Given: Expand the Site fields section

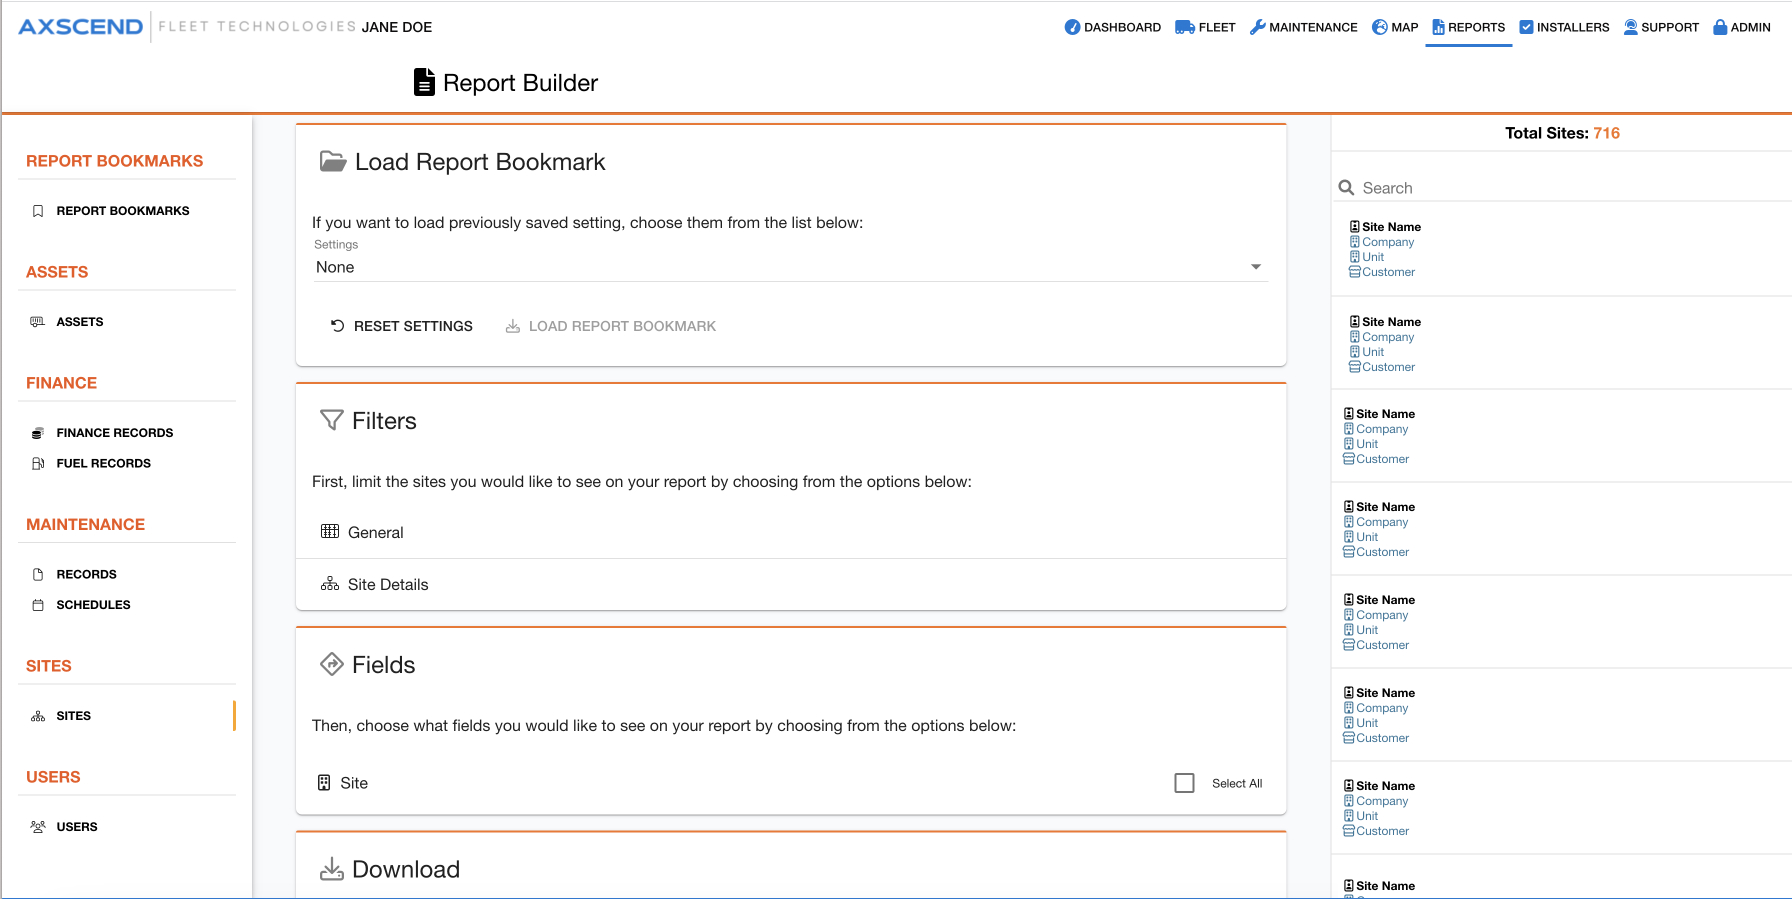Looking at the screenshot, I should click(354, 783).
